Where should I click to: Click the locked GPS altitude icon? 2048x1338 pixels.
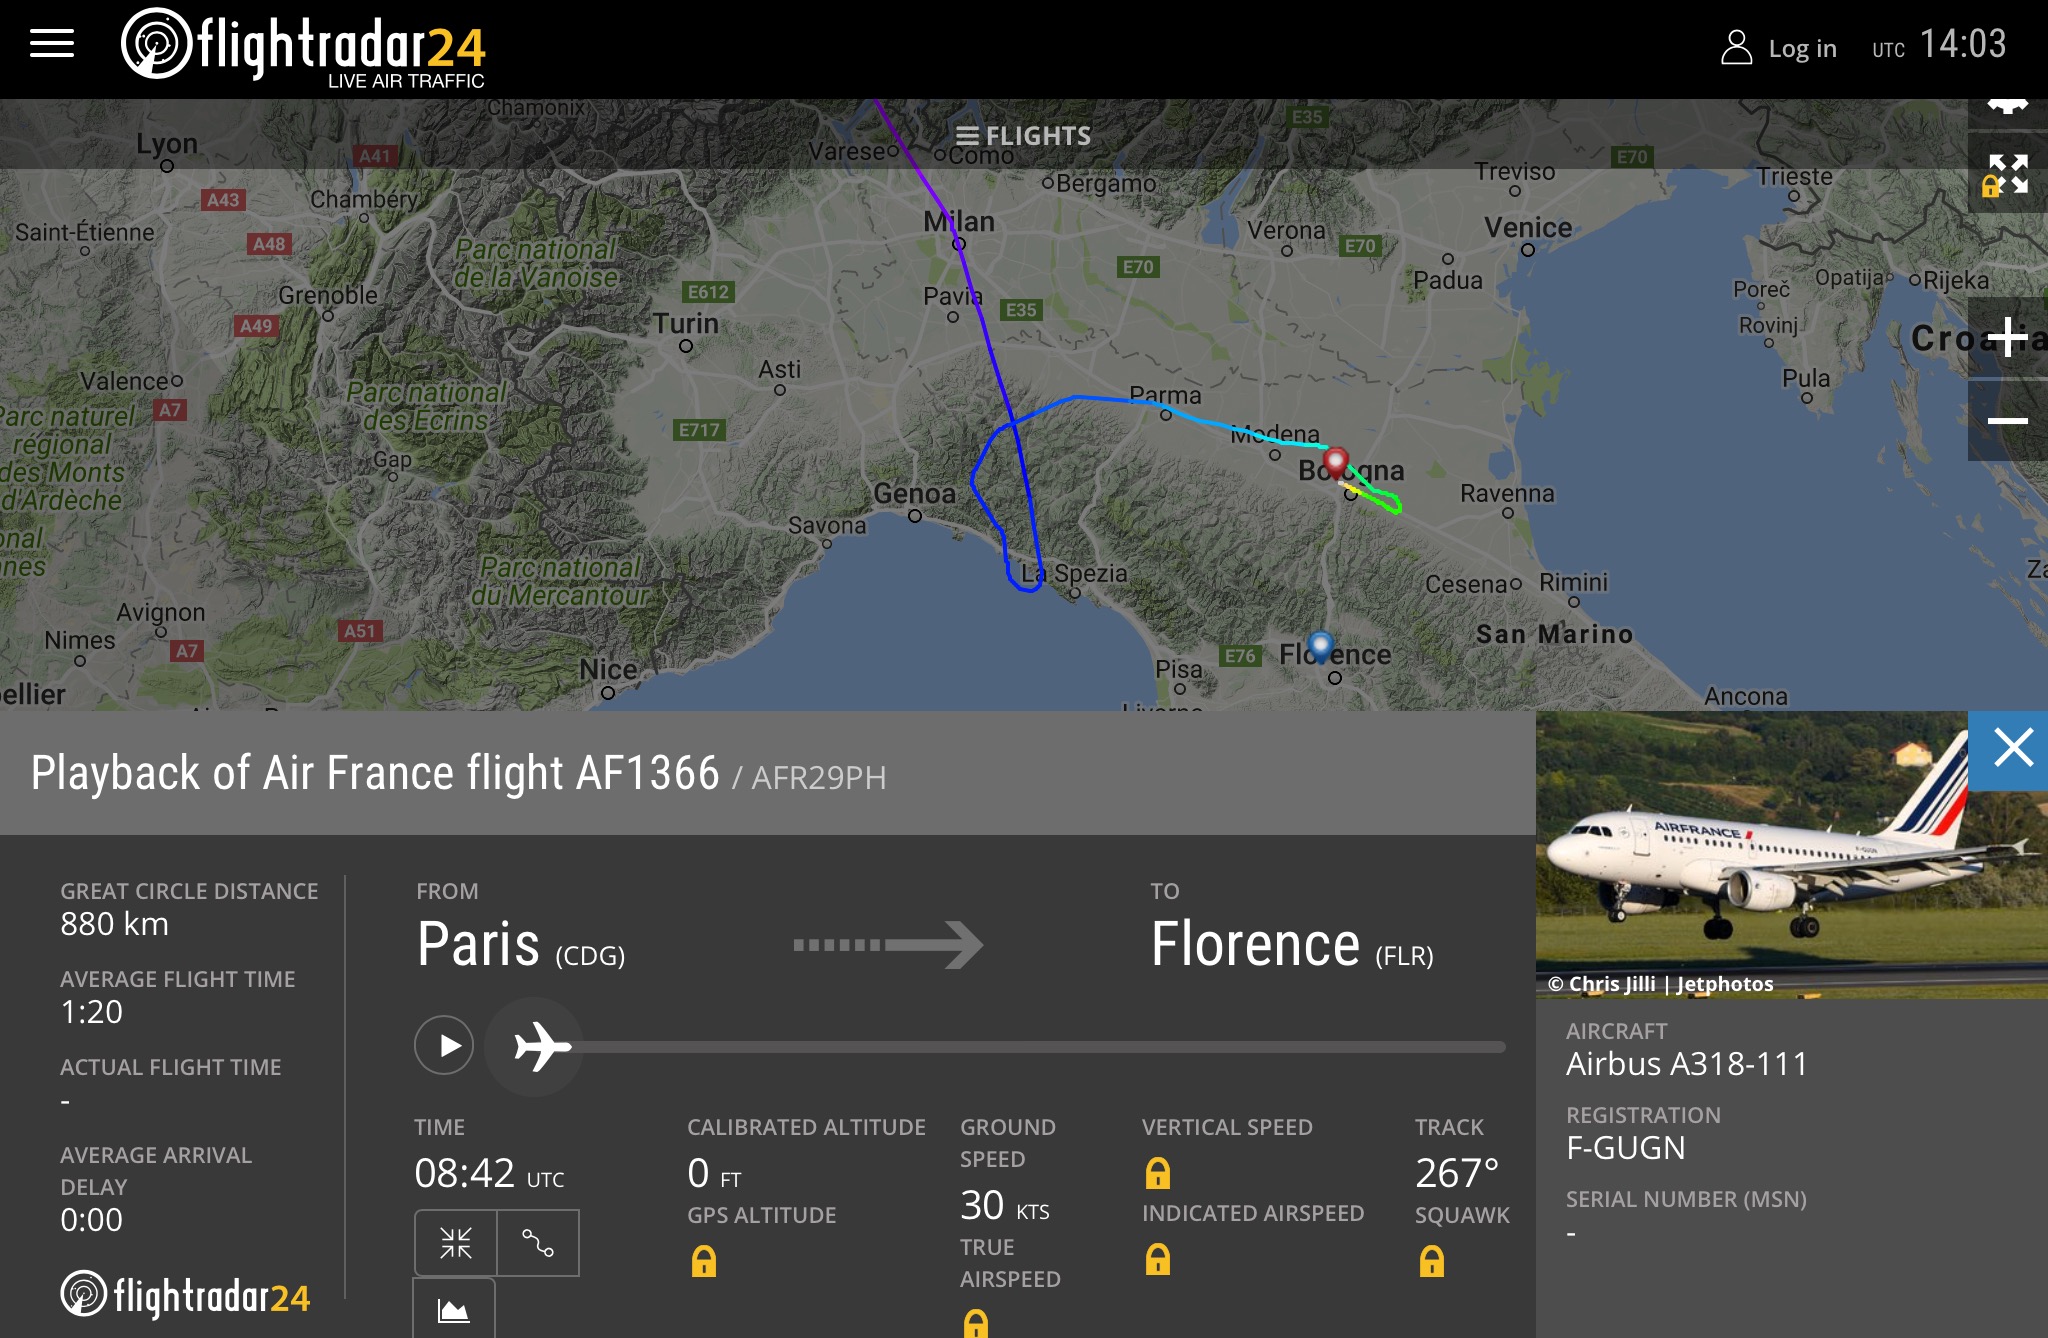tap(704, 1262)
